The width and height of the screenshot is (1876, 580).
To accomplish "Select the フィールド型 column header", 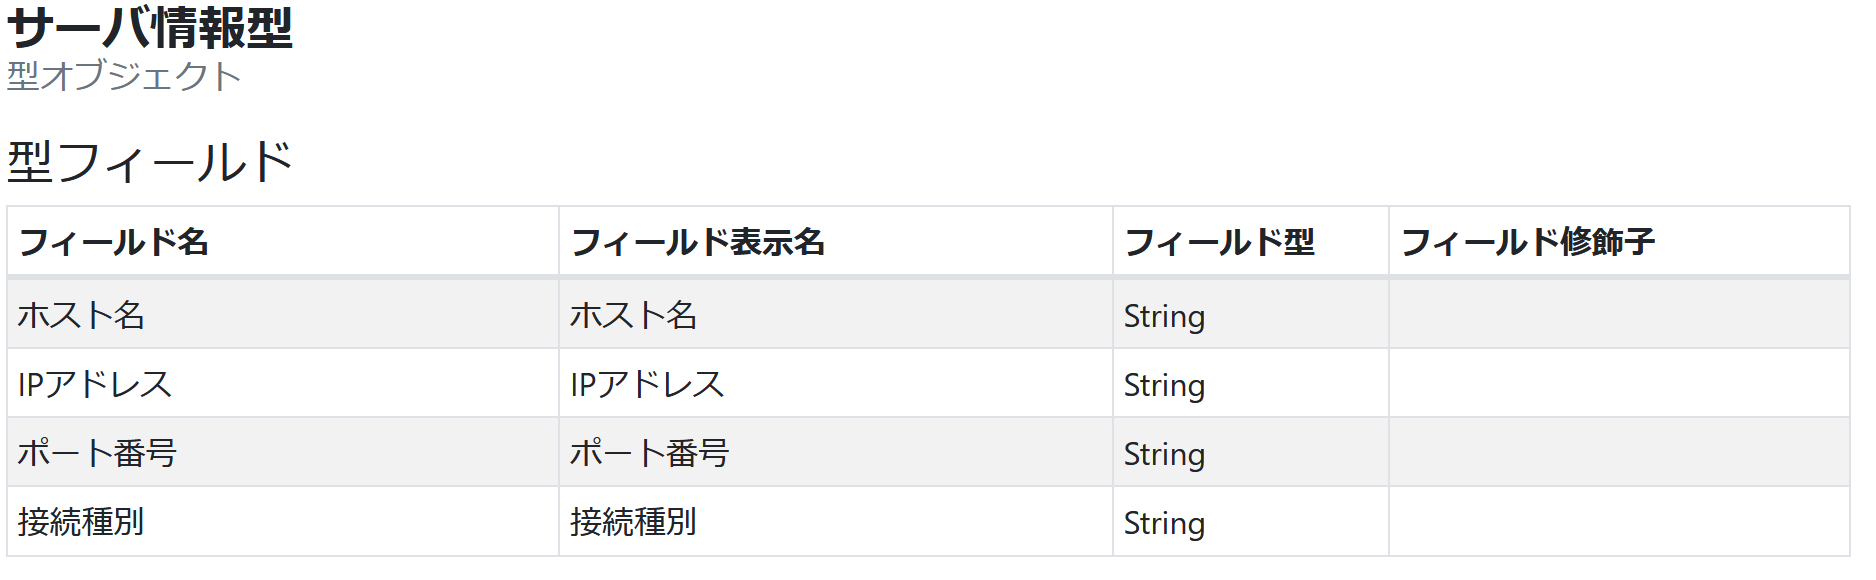I will coord(1219,242).
